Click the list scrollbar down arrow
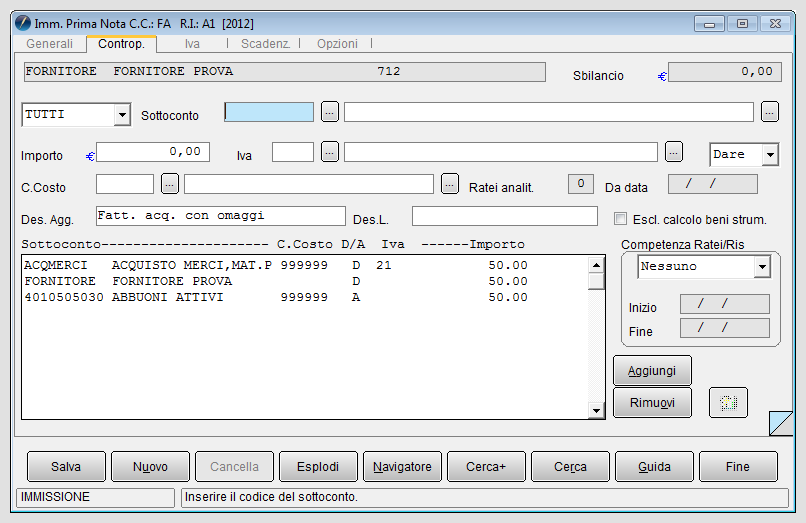This screenshot has height=523, width=806. pyautogui.click(x=596, y=410)
